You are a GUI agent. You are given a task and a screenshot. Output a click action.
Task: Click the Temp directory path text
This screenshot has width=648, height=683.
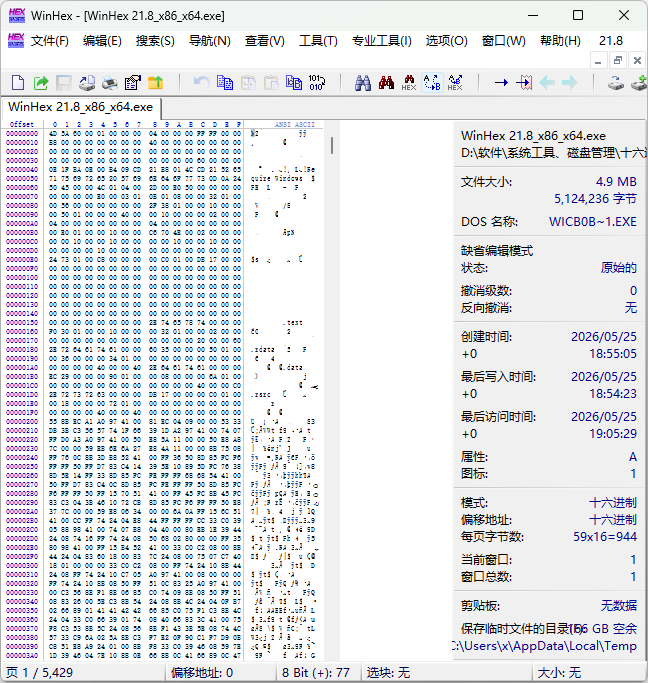pos(546,646)
